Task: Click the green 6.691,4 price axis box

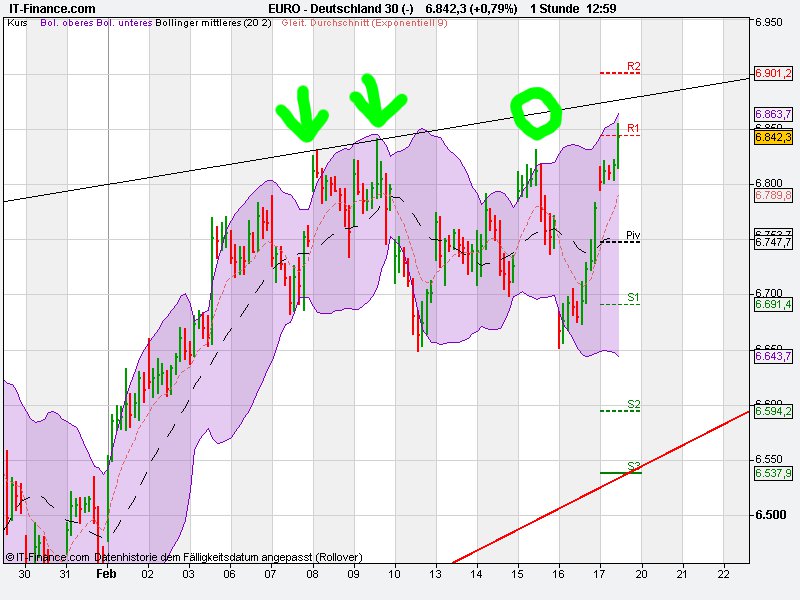Action: (771, 305)
